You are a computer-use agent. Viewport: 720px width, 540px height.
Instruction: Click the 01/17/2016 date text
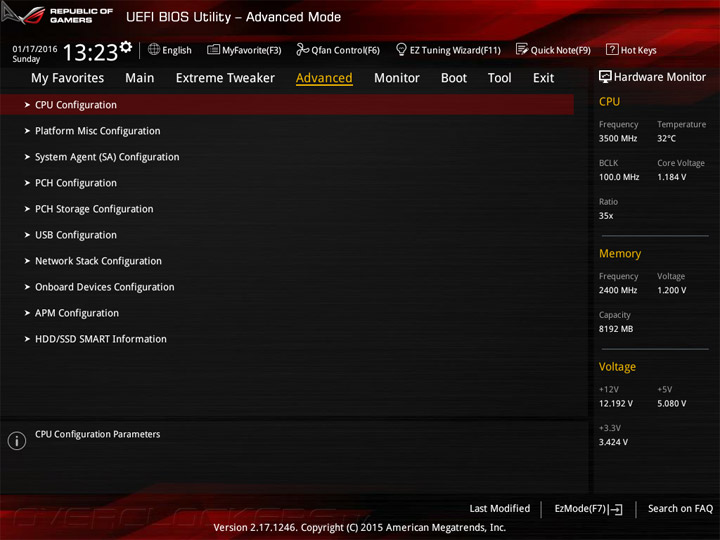pos(35,49)
